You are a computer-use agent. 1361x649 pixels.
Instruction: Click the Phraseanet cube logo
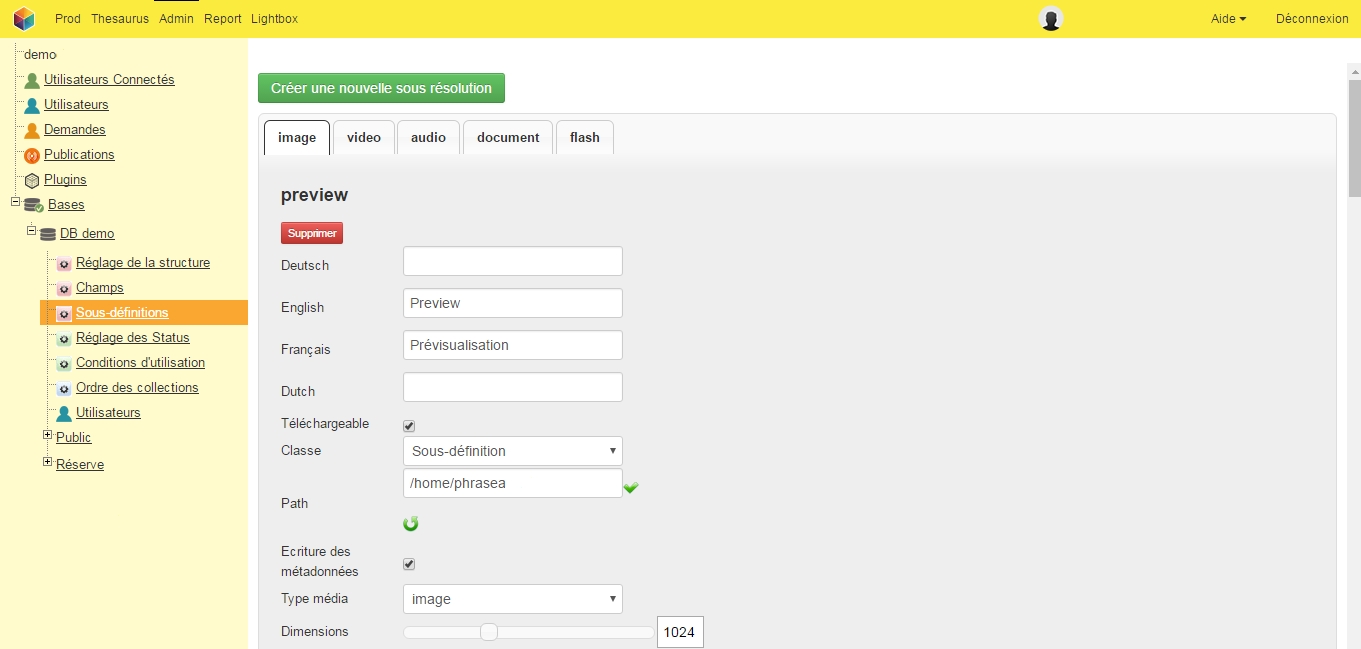pos(24,18)
